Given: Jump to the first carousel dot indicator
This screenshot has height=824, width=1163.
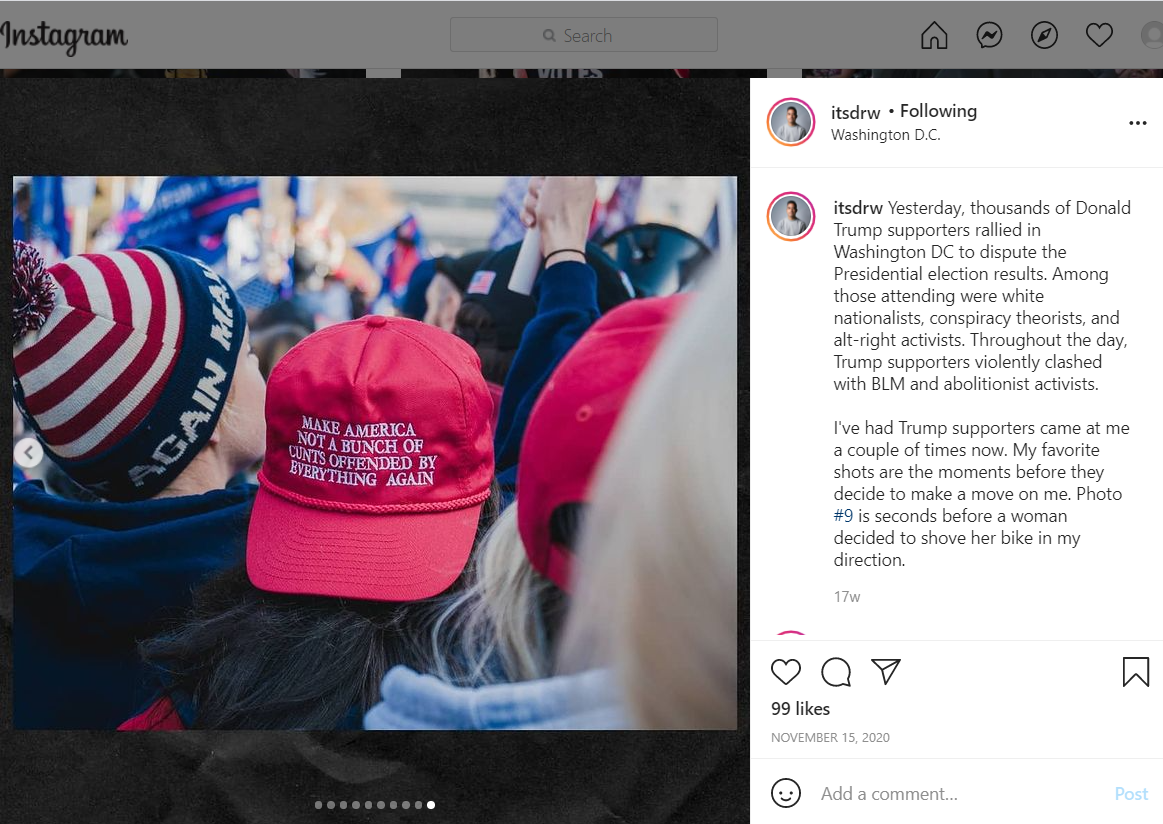Looking at the screenshot, I should pyautogui.click(x=318, y=805).
